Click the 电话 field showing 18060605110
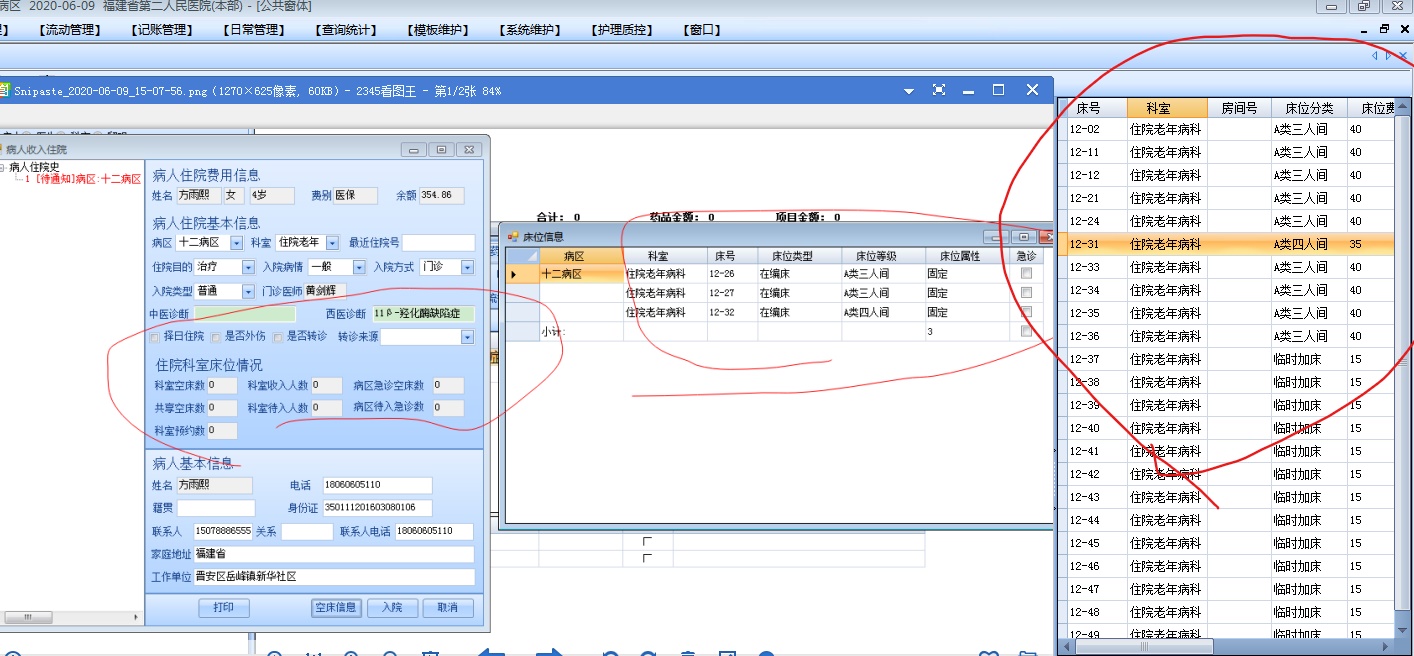 (377, 485)
